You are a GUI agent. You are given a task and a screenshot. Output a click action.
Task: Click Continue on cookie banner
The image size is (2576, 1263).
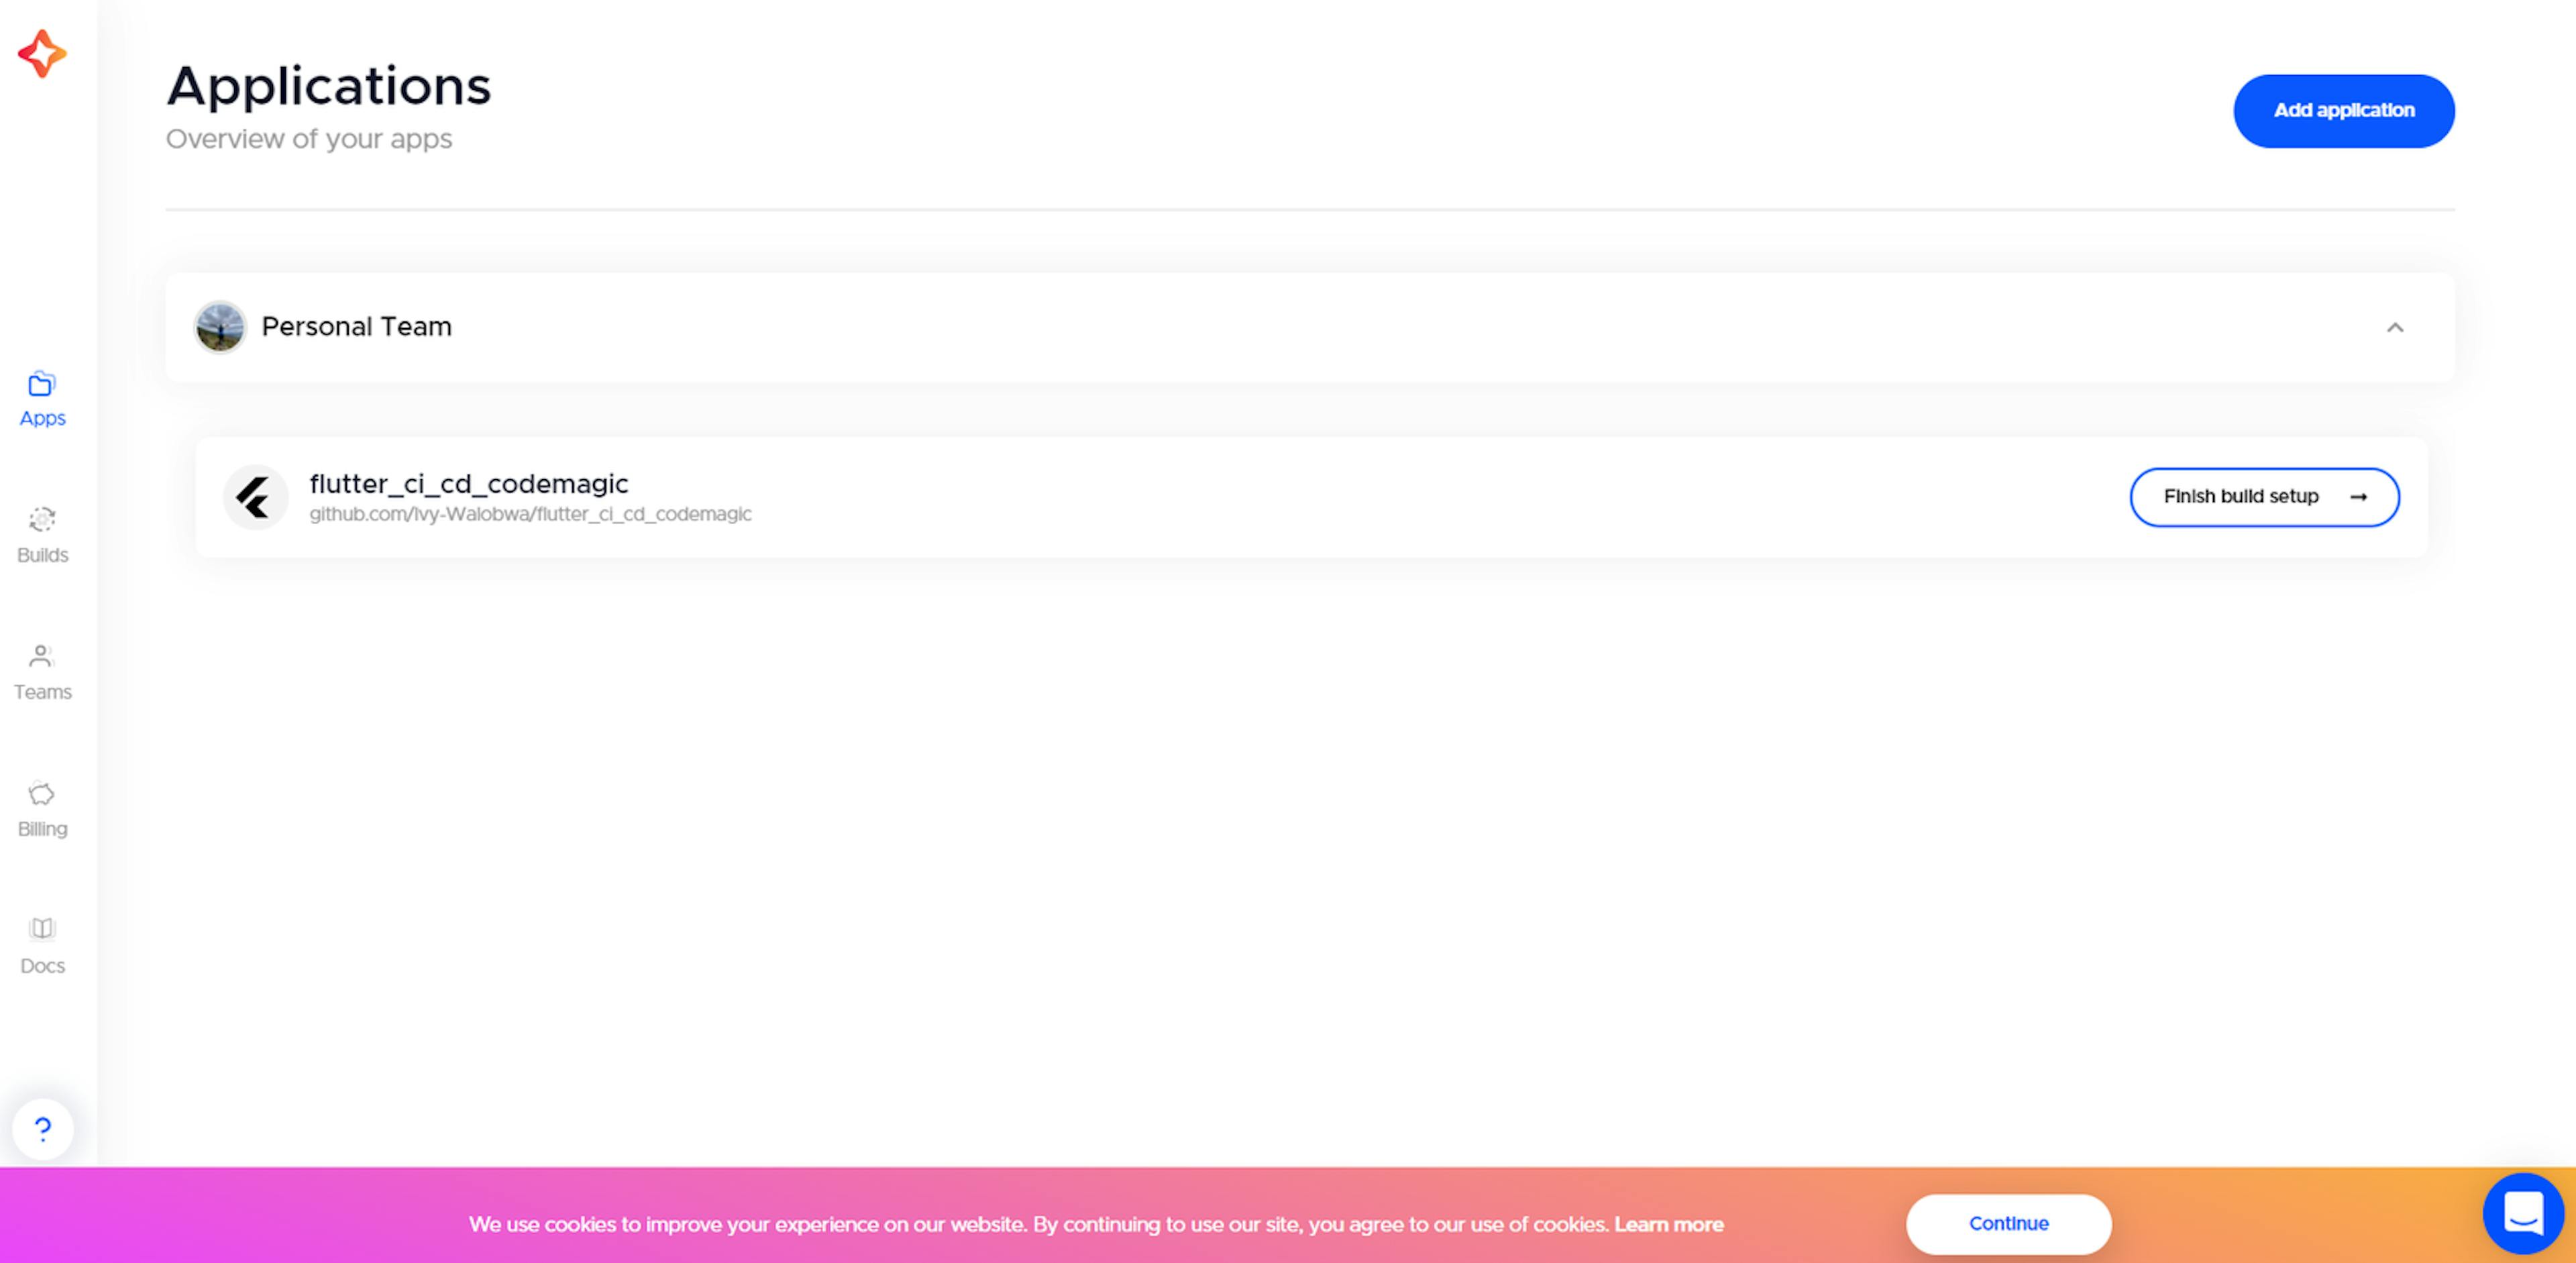click(x=2008, y=1222)
